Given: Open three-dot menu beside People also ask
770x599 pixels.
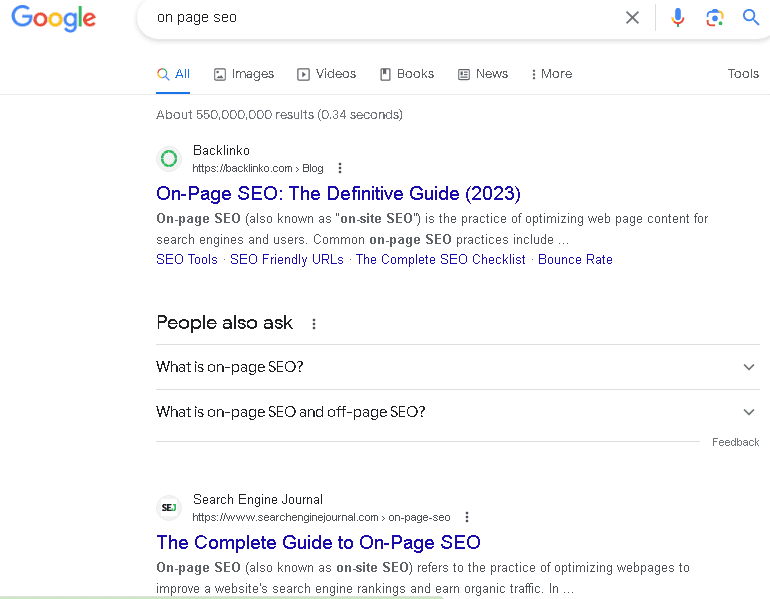Looking at the screenshot, I should coord(314,324).
